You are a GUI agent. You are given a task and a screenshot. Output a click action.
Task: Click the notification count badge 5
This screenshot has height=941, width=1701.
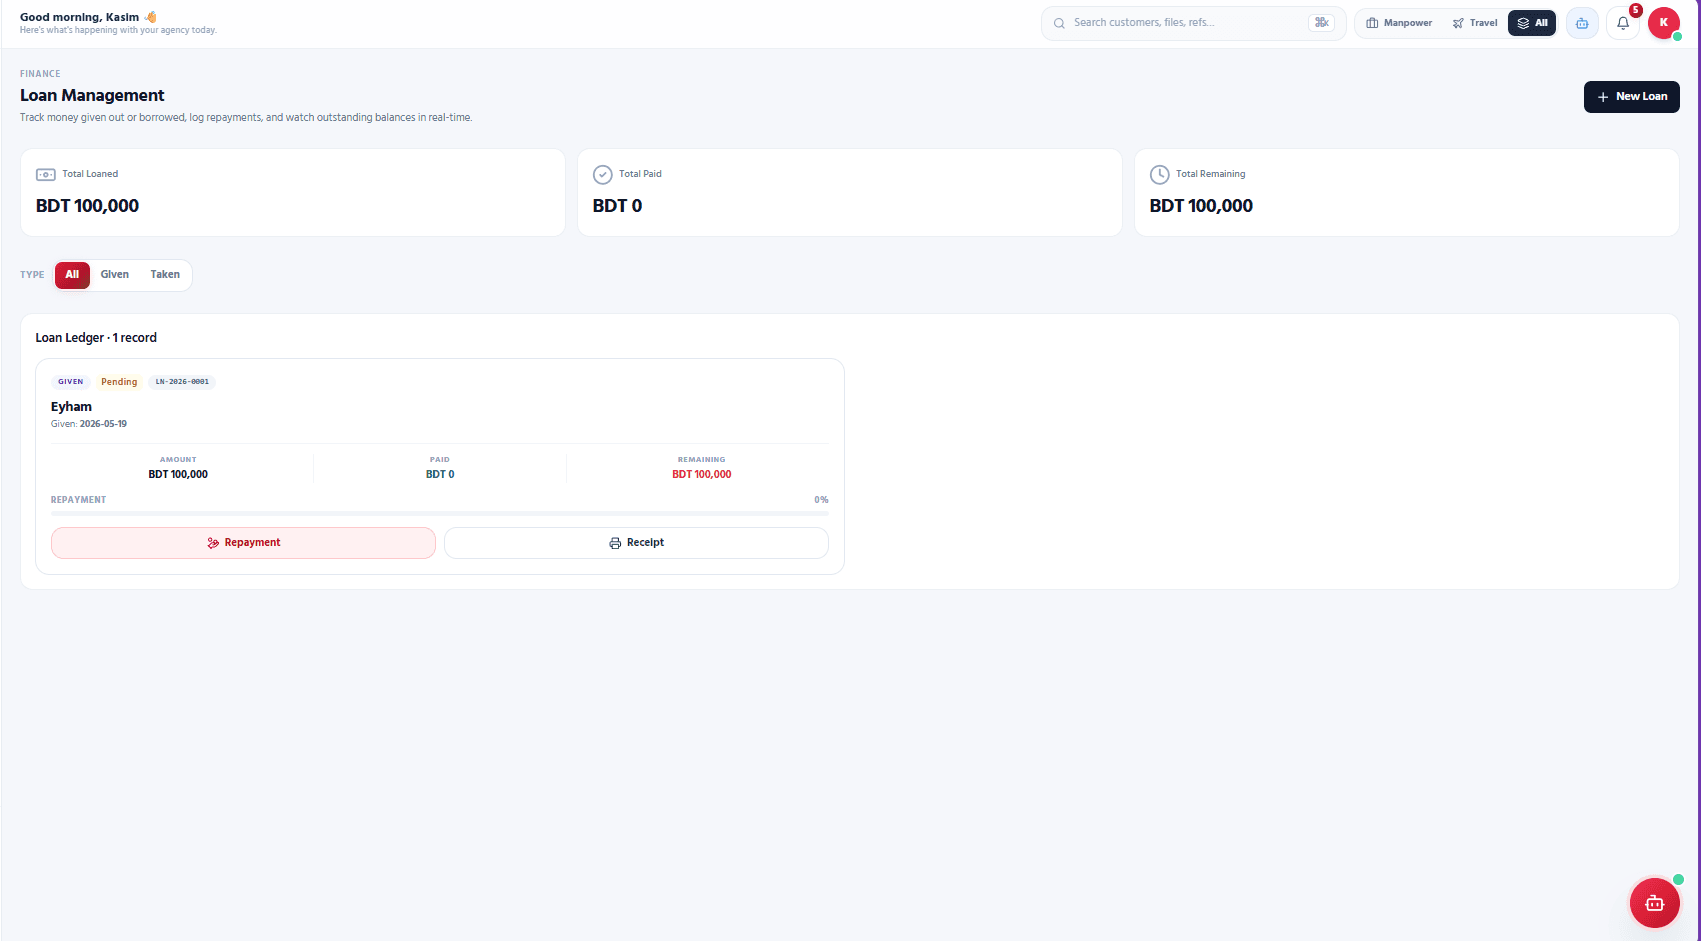click(x=1636, y=10)
